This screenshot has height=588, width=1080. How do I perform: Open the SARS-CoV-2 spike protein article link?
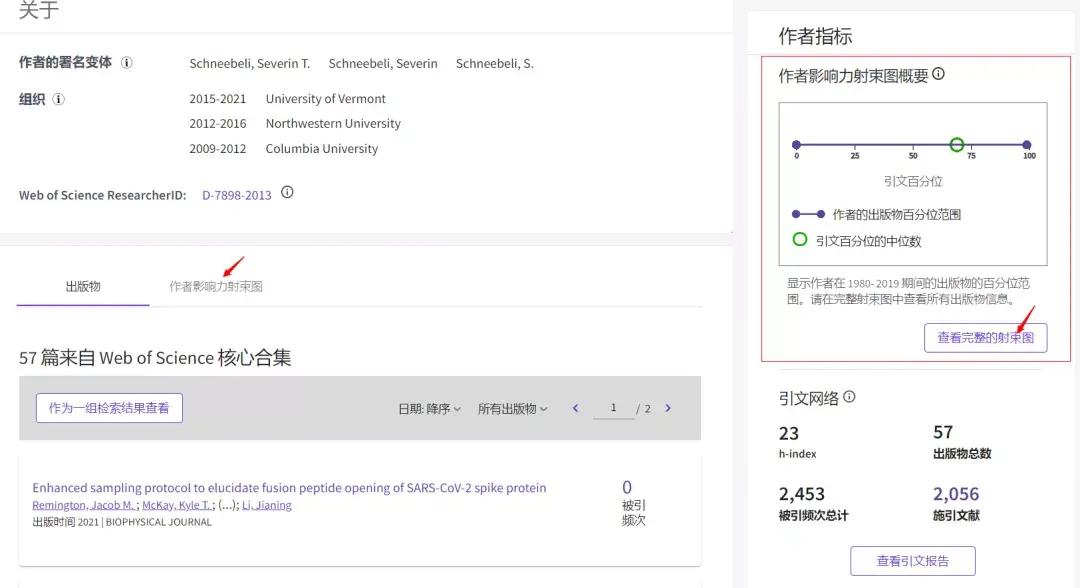tap(289, 487)
